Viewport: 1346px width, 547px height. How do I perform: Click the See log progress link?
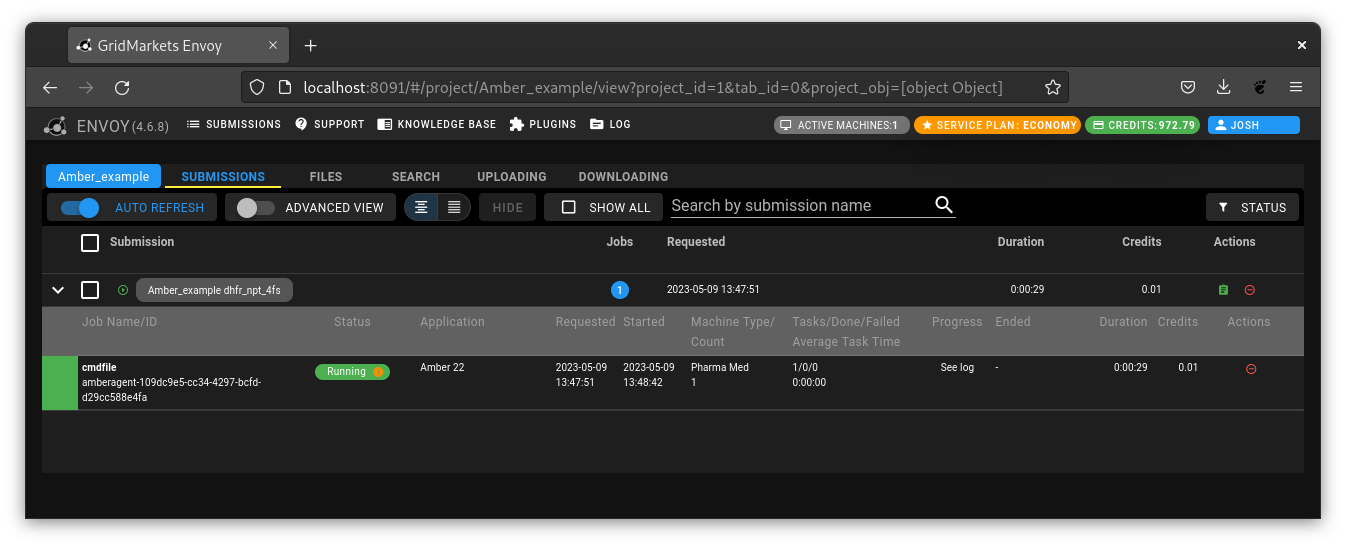[x=957, y=368]
